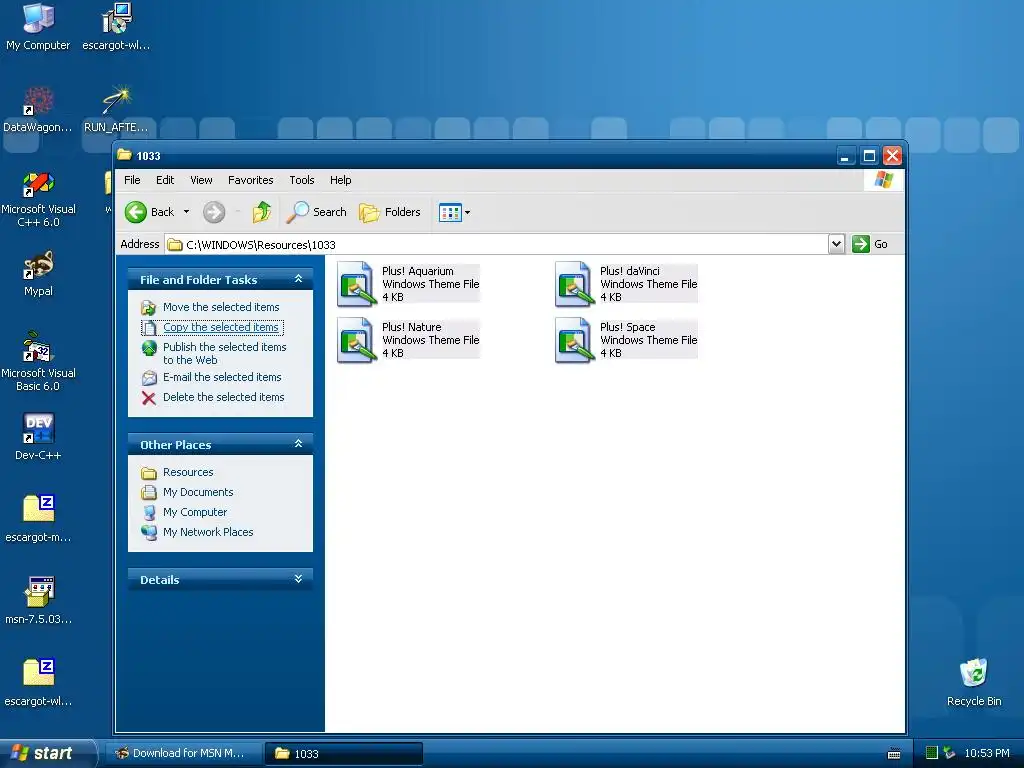The width and height of the screenshot is (1024, 768).
Task: Select the Plus! daVinci theme file icon
Action: [x=573, y=284]
